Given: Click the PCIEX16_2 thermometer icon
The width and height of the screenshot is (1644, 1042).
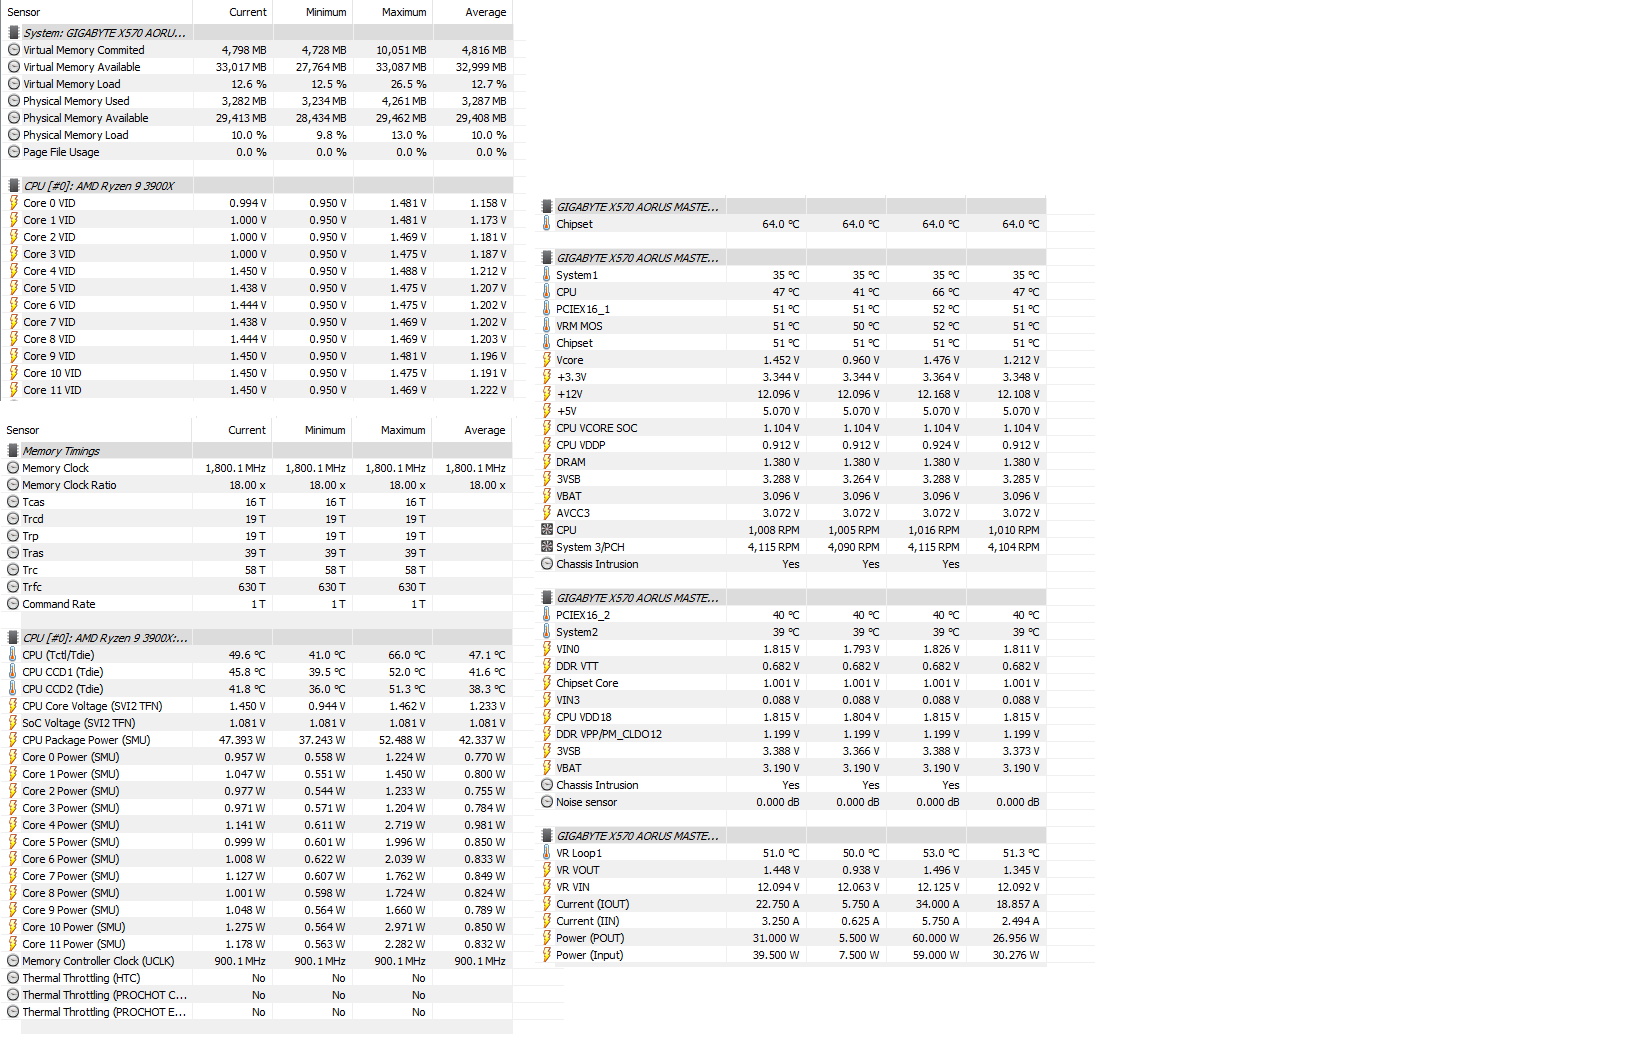Looking at the screenshot, I should 547,615.
